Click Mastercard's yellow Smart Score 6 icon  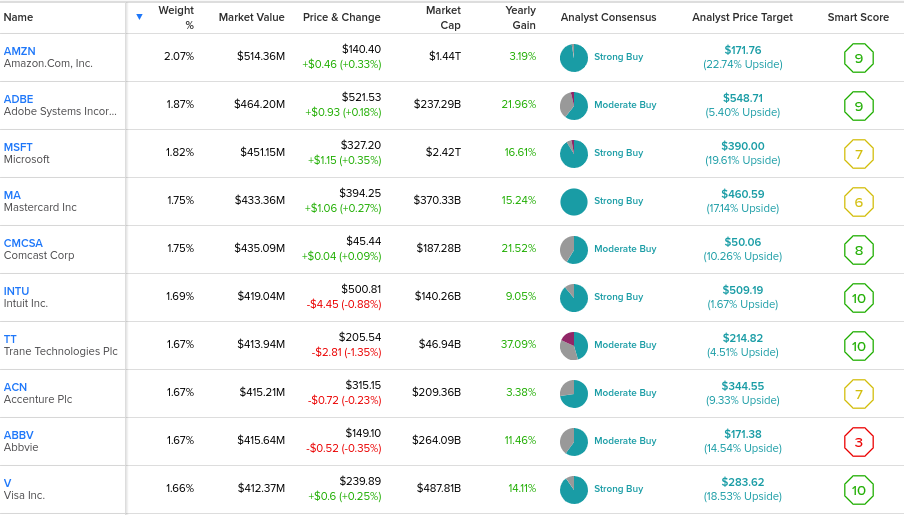[x=858, y=202]
